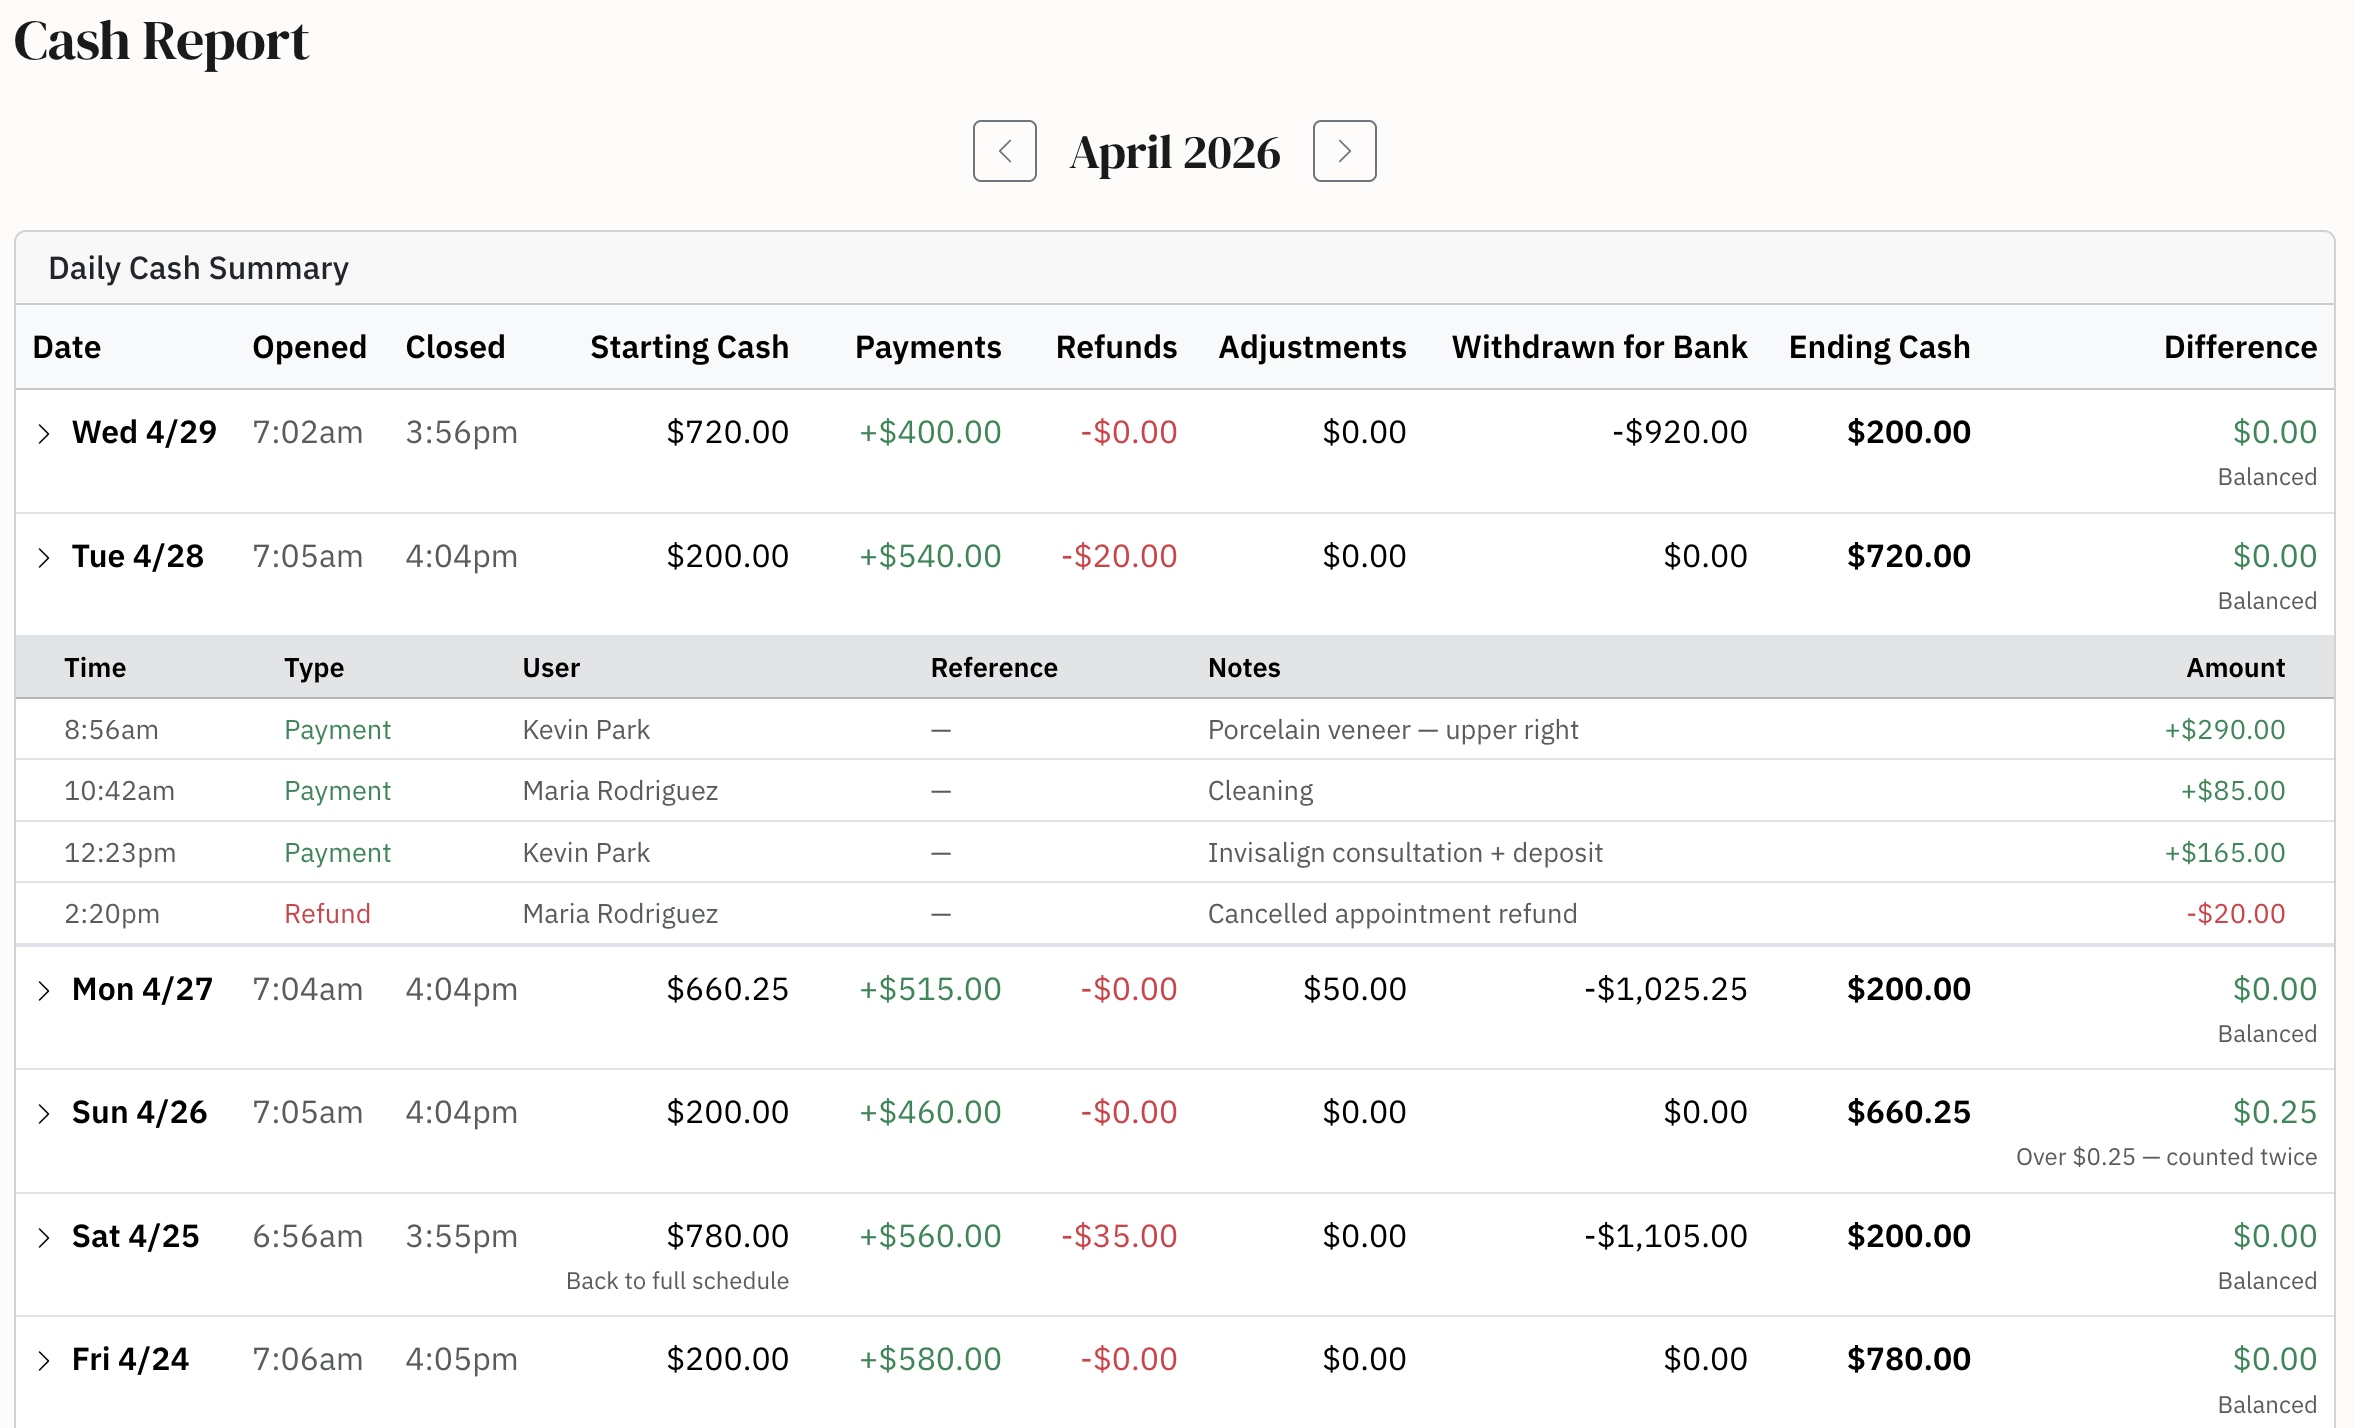Click the Daily Cash Summary heading
The height and width of the screenshot is (1428, 2354).
tap(198, 268)
